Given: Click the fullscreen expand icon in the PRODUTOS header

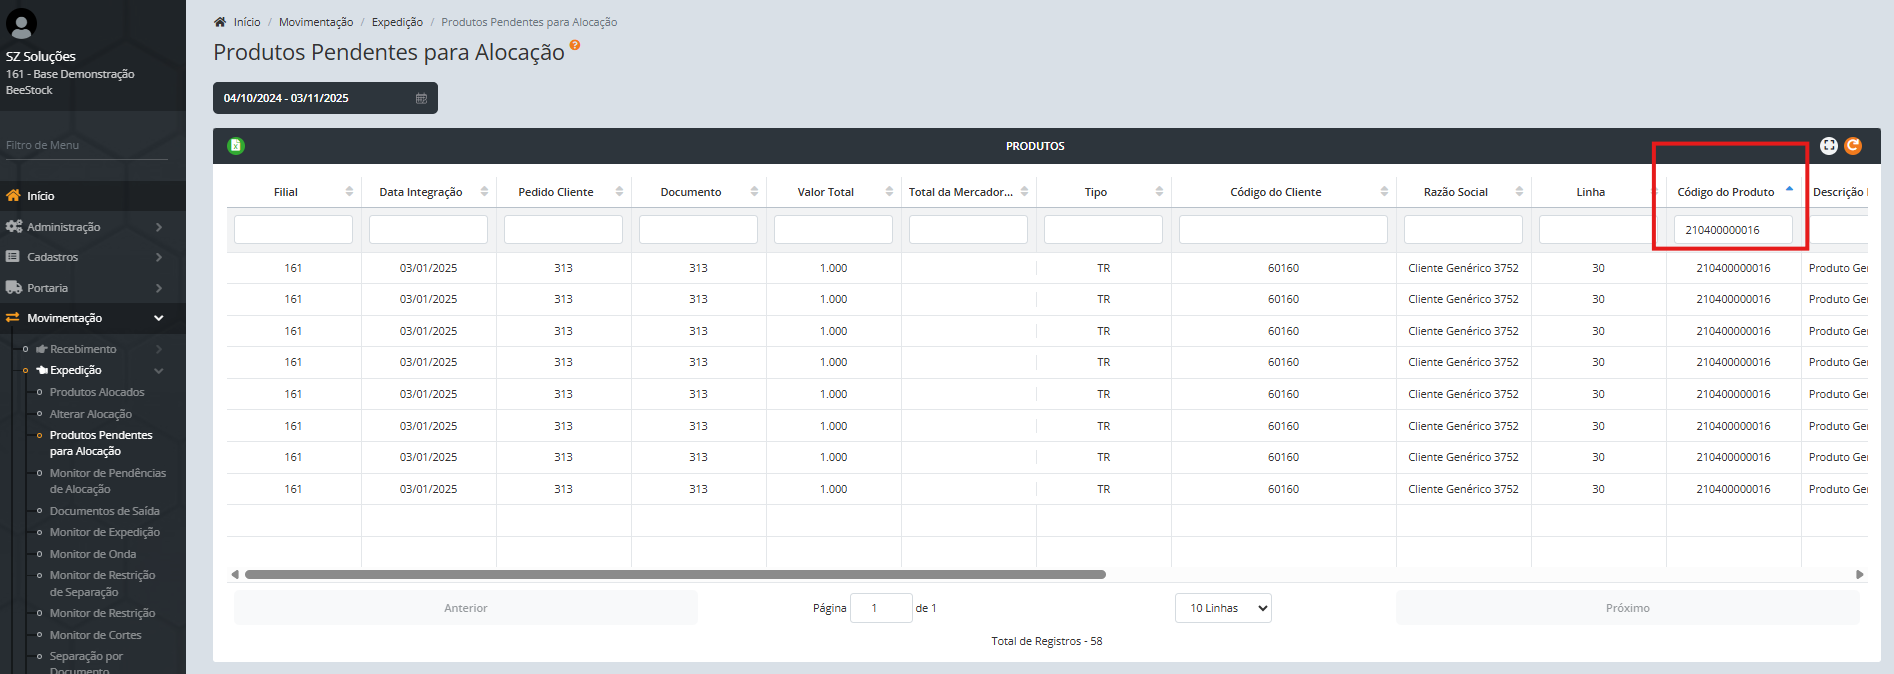Looking at the screenshot, I should (x=1828, y=146).
